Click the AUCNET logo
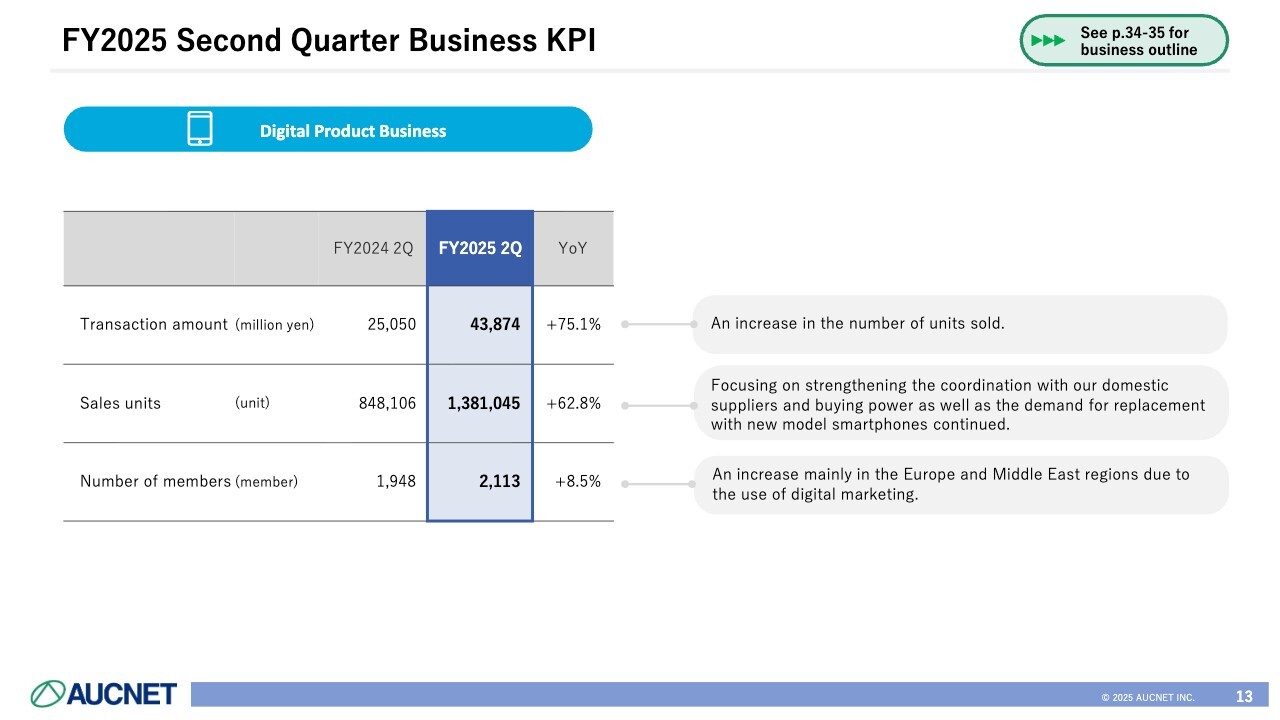 tap(104, 693)
